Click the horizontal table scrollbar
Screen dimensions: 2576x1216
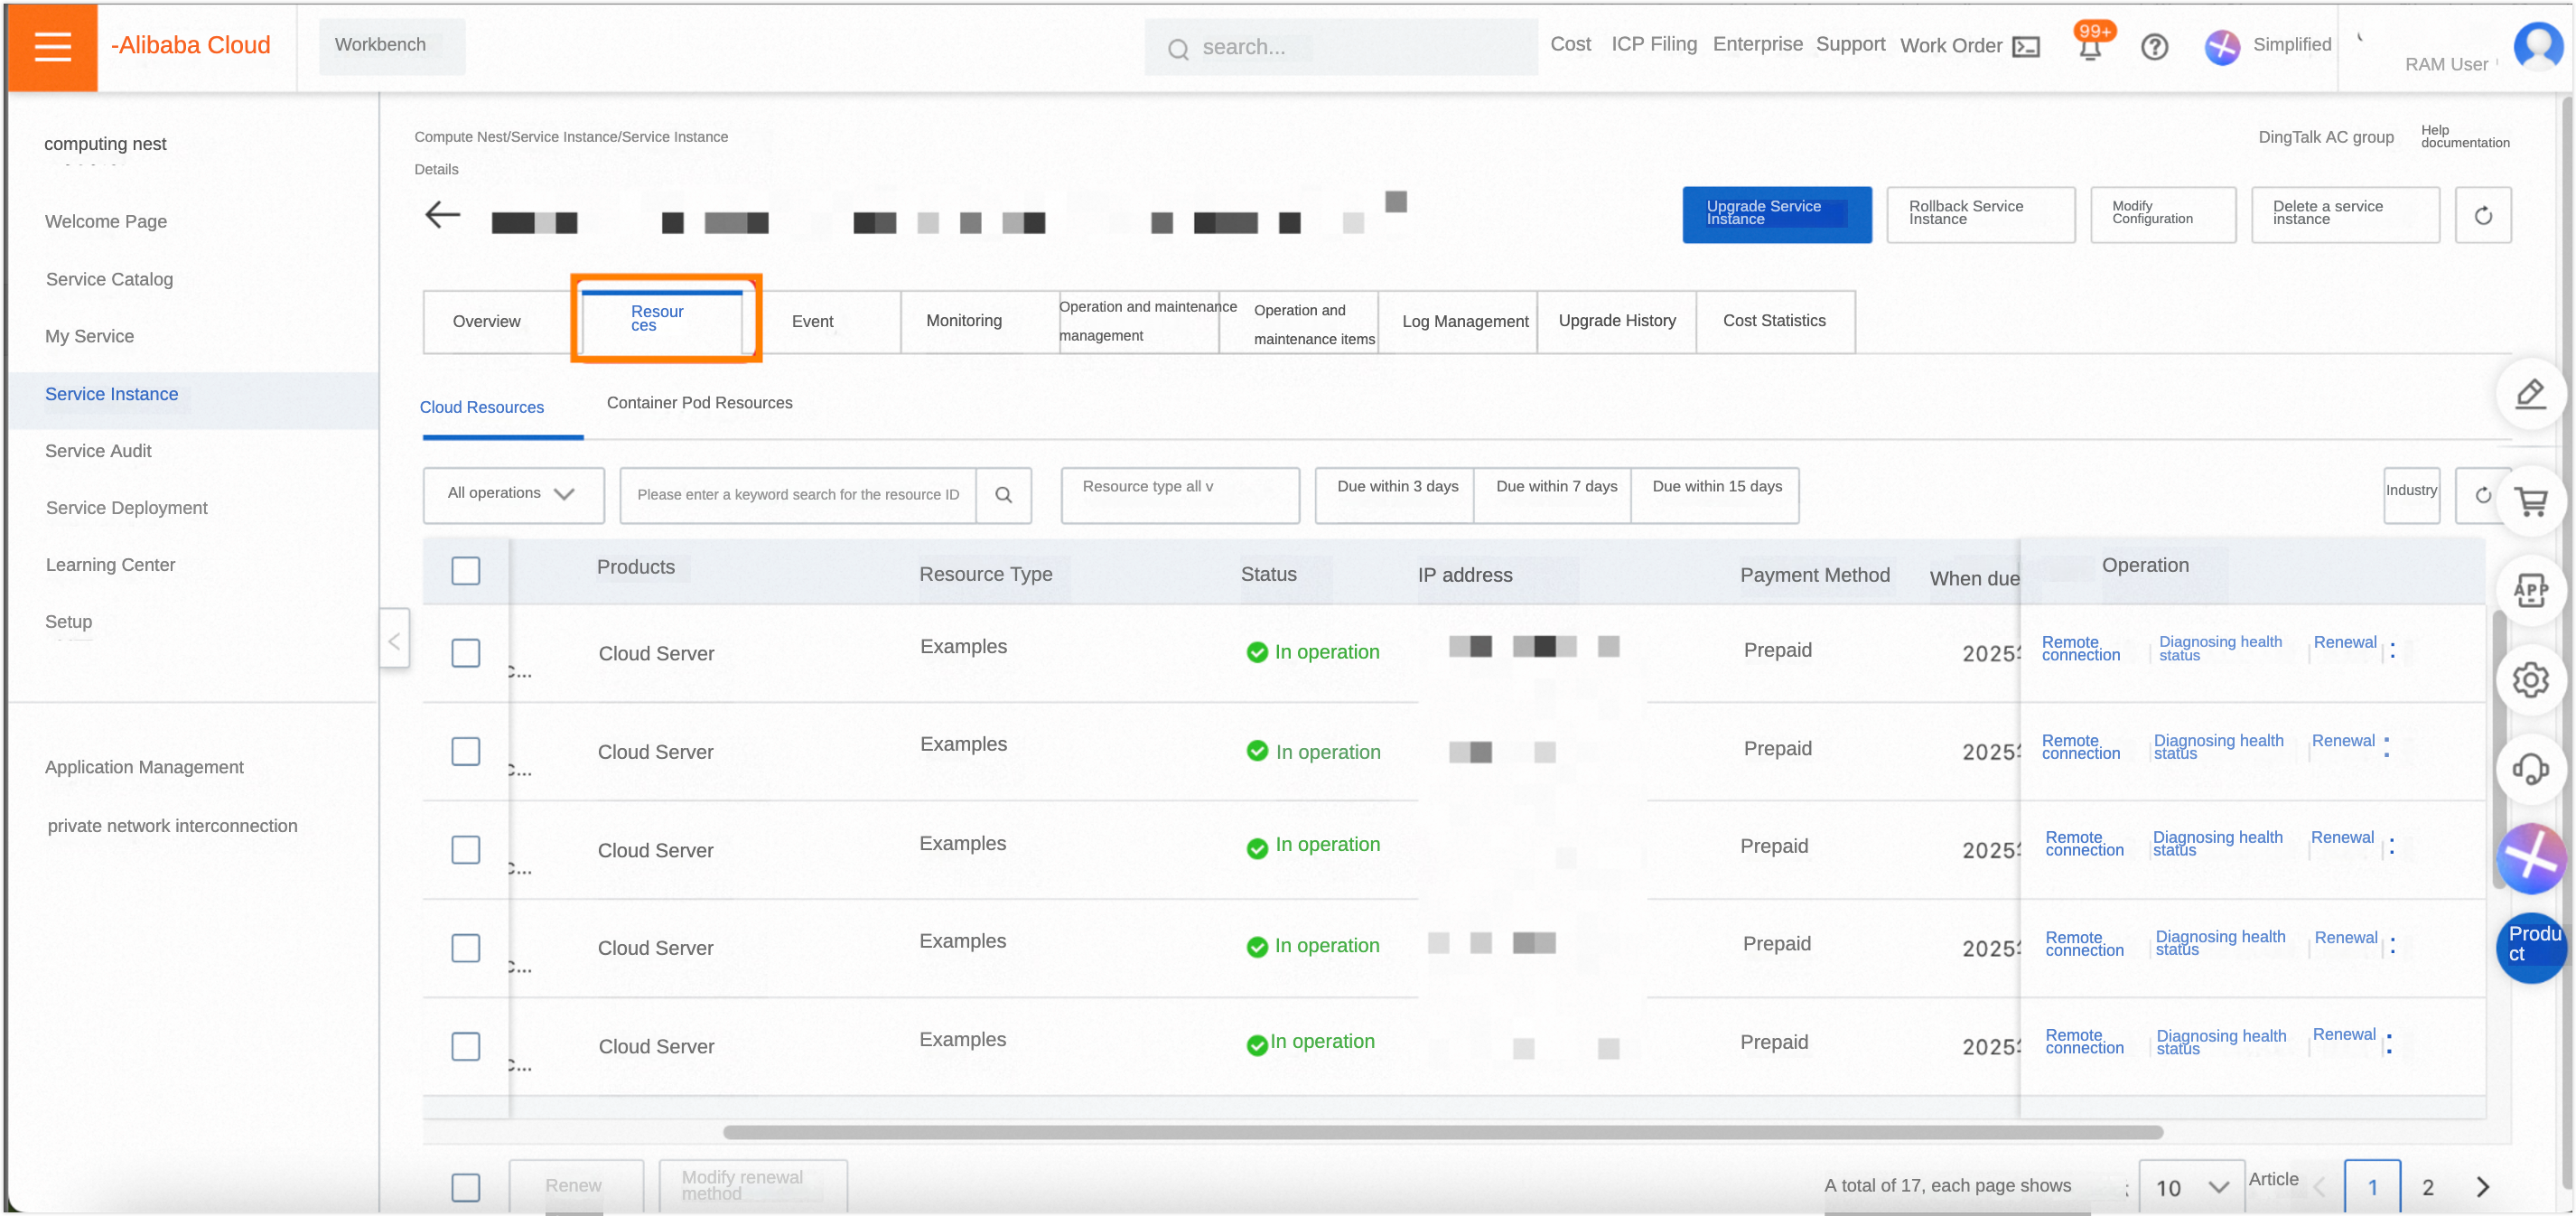1442,1132
